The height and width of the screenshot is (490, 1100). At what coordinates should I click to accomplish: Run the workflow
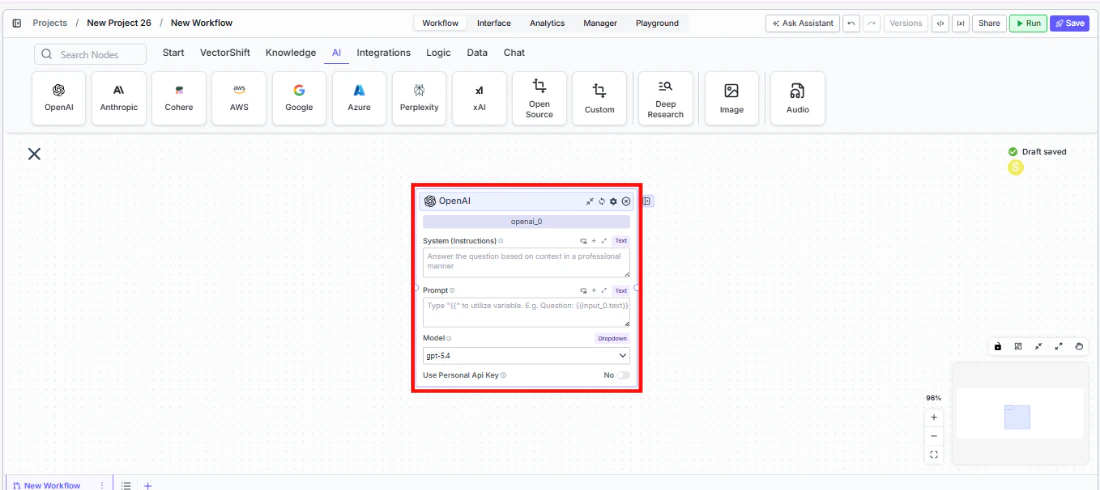tap(1028, 23)
